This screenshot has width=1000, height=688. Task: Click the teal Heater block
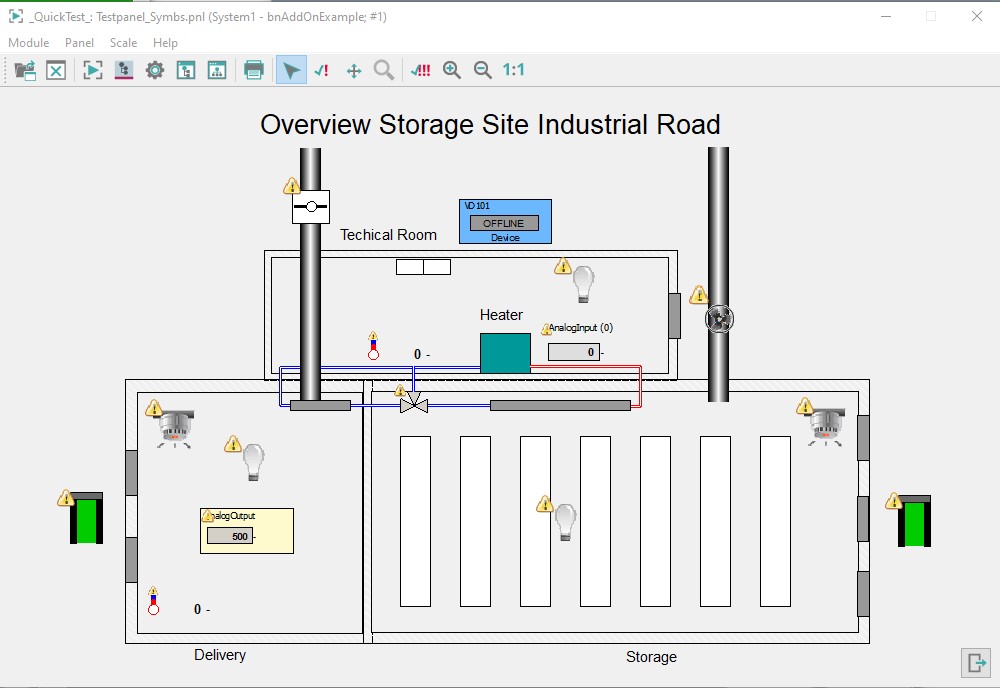point(505,353)
